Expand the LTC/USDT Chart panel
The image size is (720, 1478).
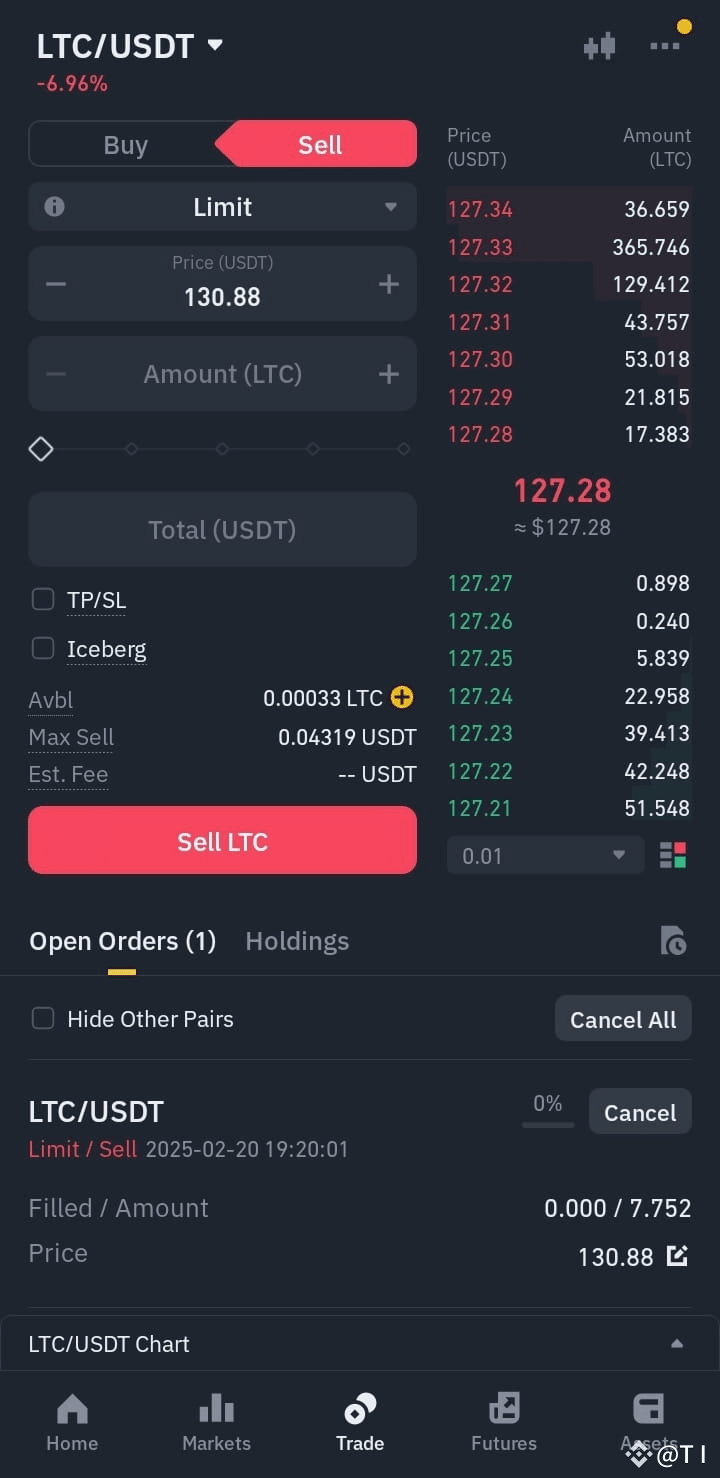tap(360, 1344)
